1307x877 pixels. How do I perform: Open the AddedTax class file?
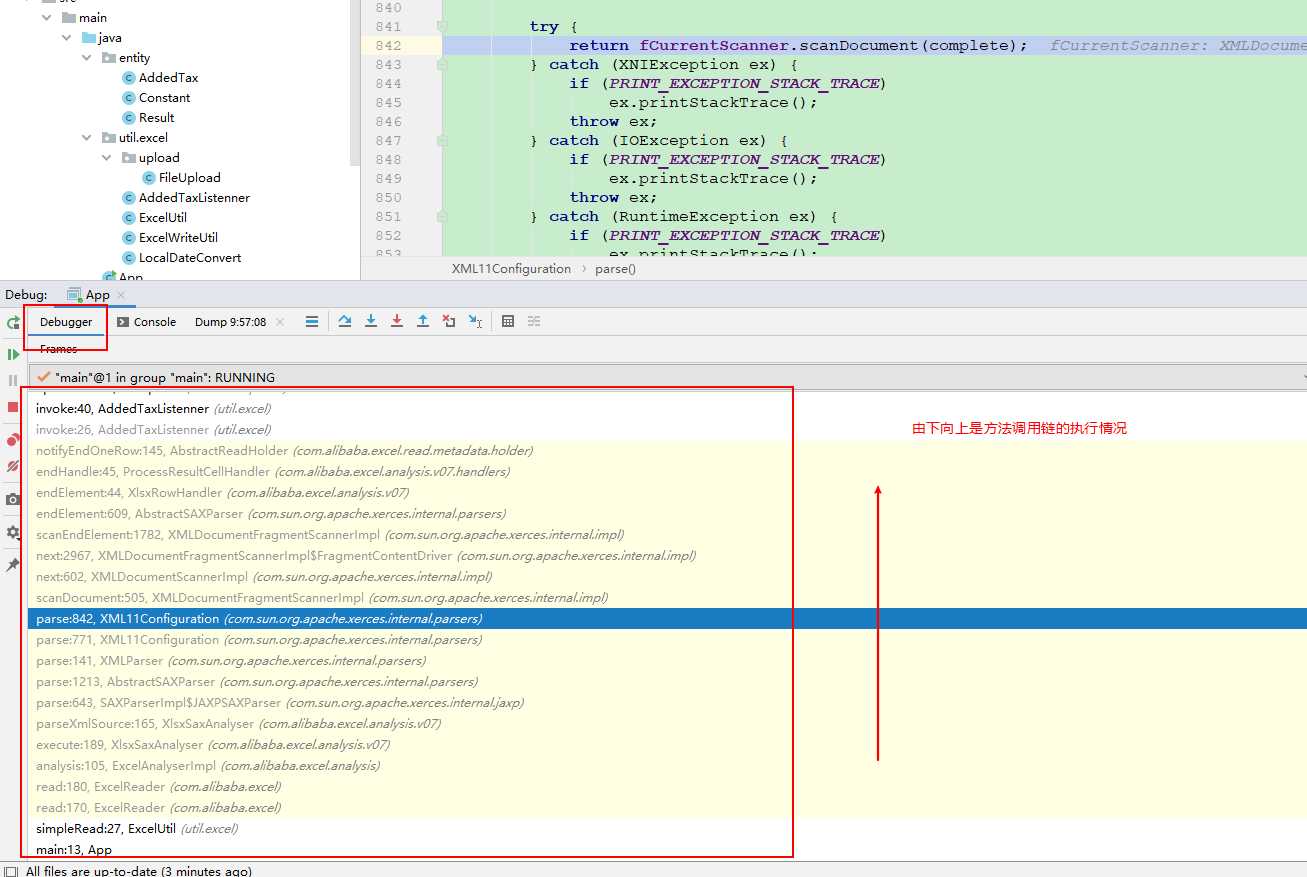point(160,78)
